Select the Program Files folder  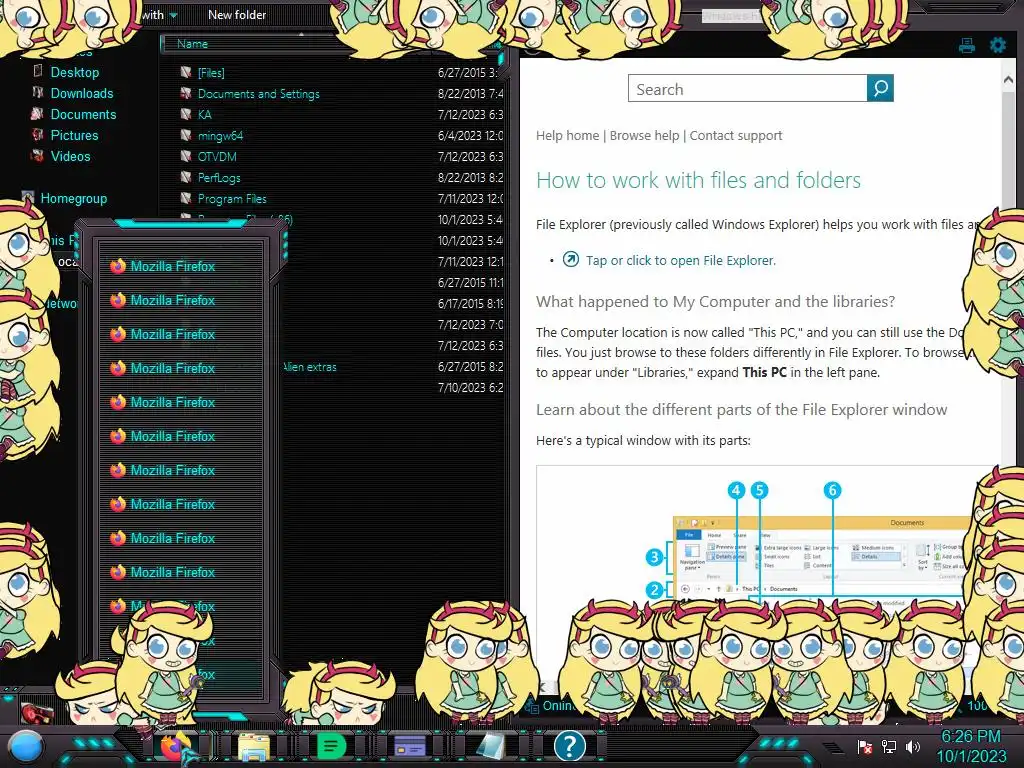(x=232, y=198)
